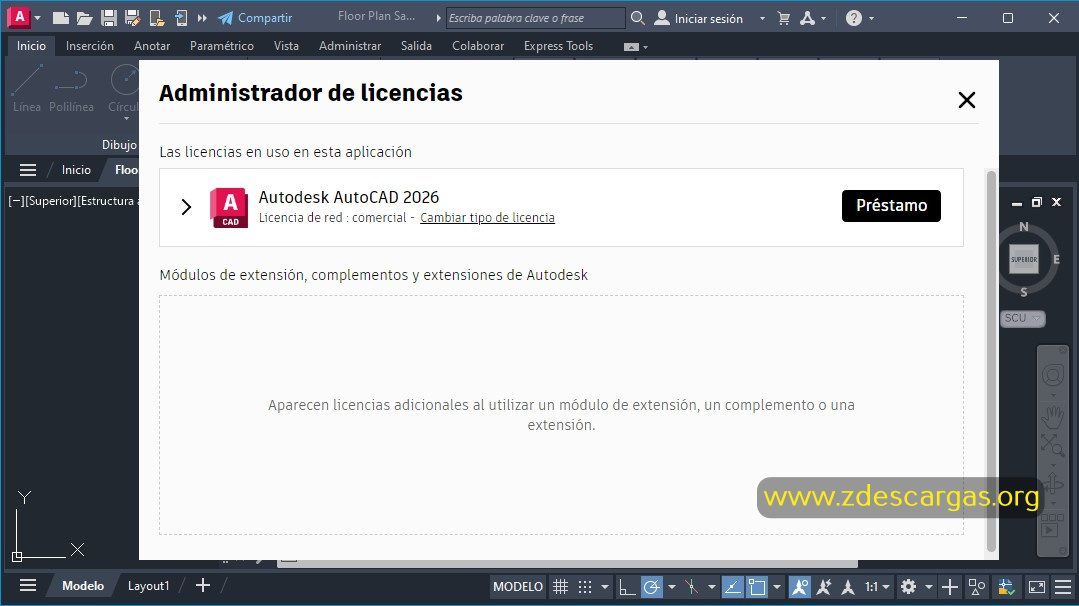The height and width of the screenshot is (606, 1079).
Task: Click the Open file folder icon
Action: tap(84, 18)
